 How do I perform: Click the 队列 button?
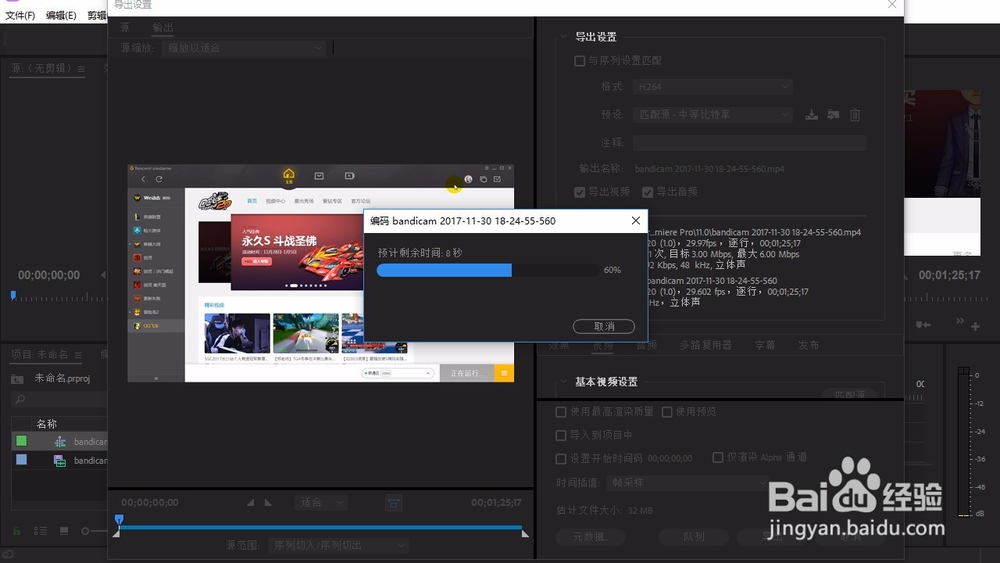click(693, 537)
